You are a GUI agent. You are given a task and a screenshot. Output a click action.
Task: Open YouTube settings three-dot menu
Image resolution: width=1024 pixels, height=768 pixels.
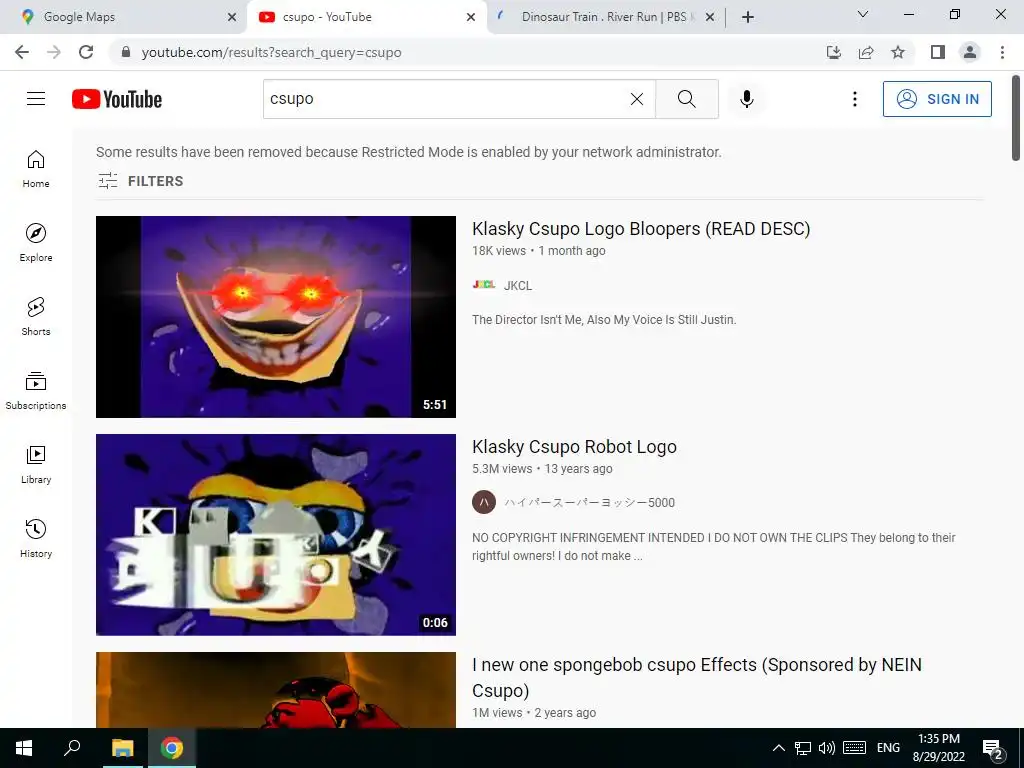[854, 99]
